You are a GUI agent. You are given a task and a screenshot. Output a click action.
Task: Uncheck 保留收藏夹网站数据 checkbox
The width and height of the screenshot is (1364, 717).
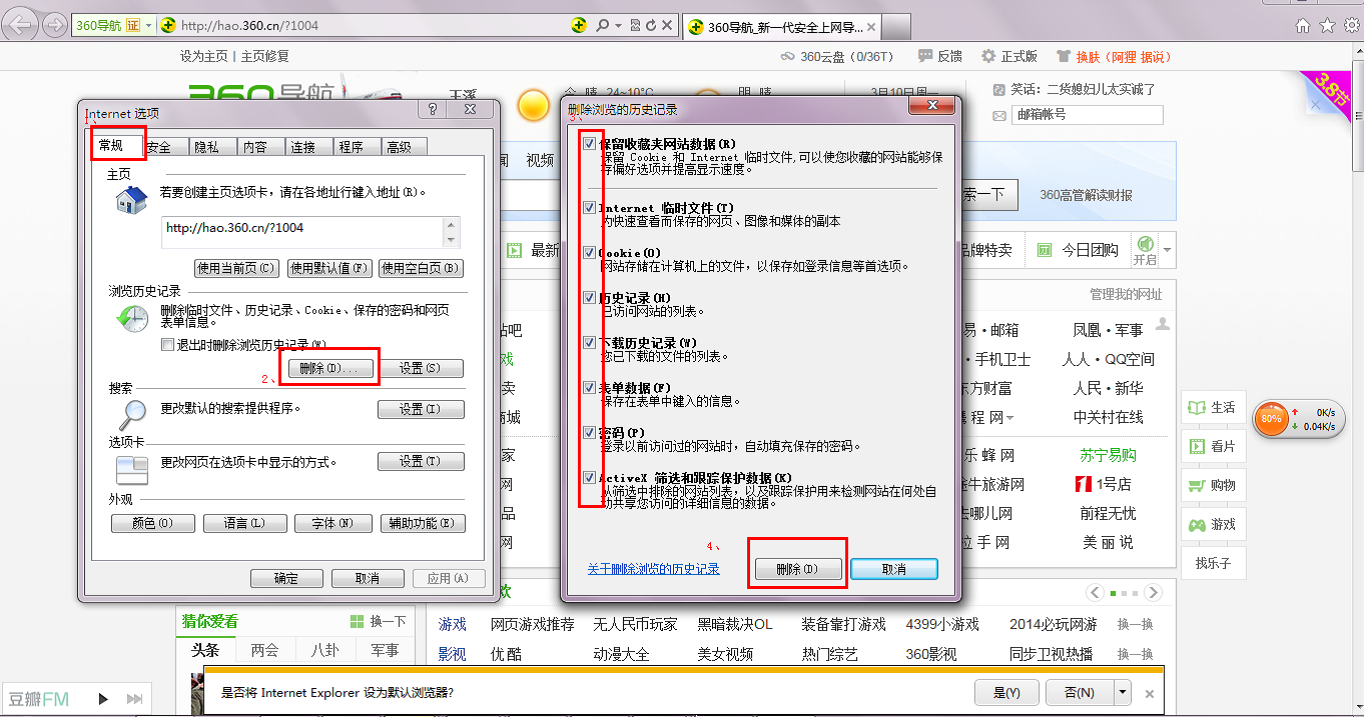(x=589, y=144)
